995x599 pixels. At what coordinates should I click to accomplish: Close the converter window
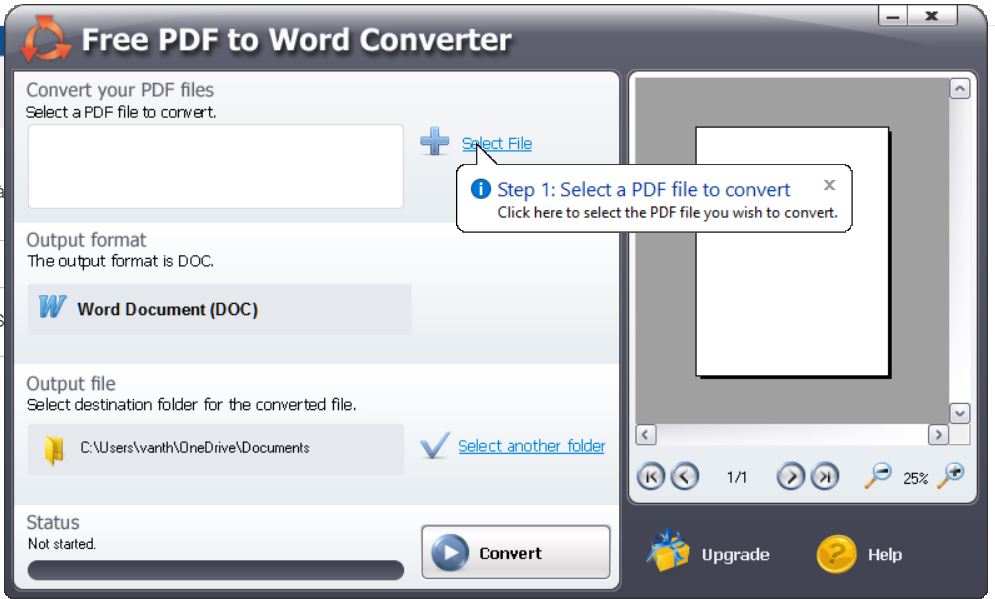(932, 16)
